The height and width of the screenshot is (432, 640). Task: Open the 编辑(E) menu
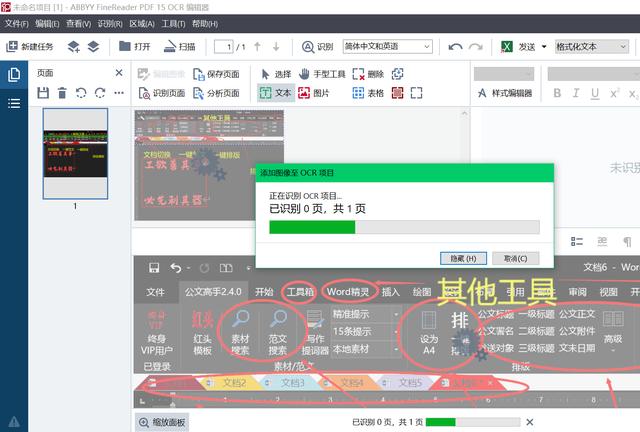(x=47, y=24)
